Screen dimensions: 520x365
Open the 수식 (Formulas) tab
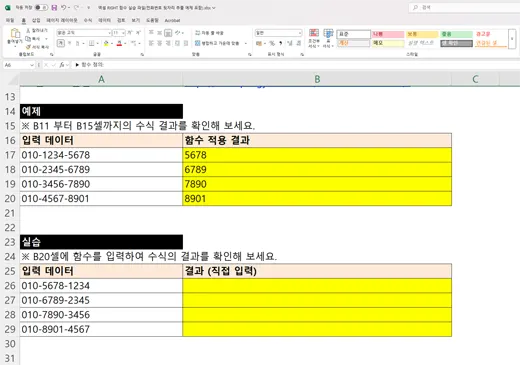point(88,20)
